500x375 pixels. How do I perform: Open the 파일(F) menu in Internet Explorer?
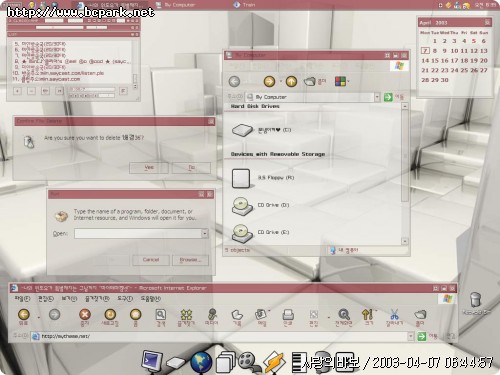click(22, 299)
